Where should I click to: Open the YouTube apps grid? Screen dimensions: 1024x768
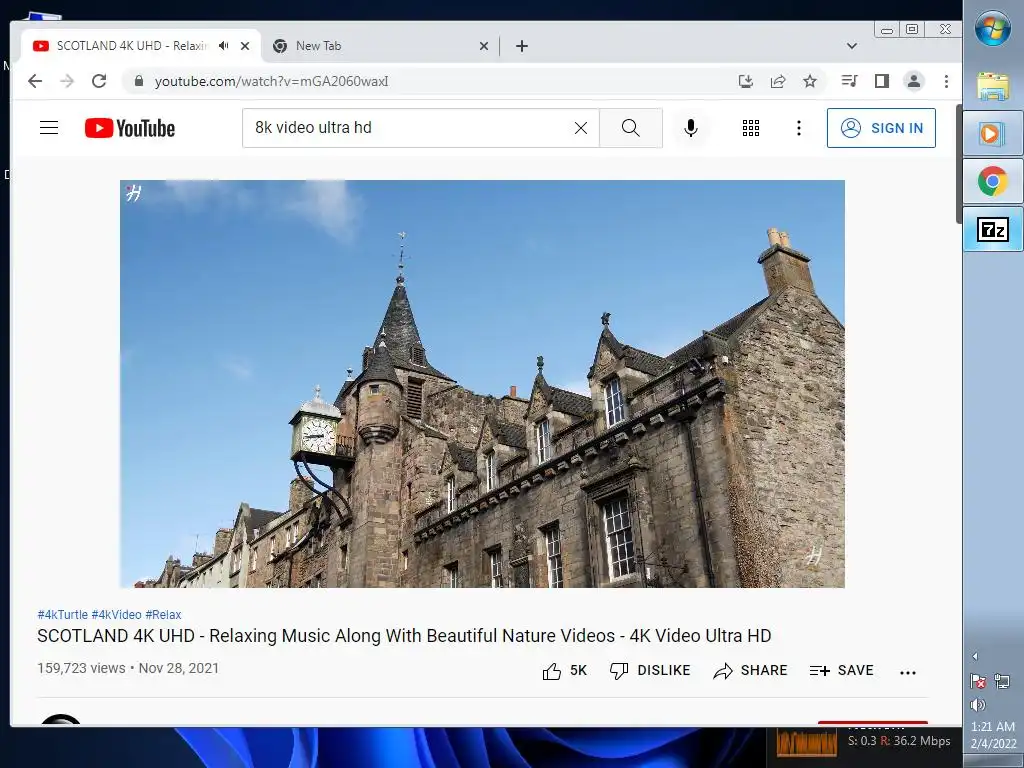(x=750, y=128)
